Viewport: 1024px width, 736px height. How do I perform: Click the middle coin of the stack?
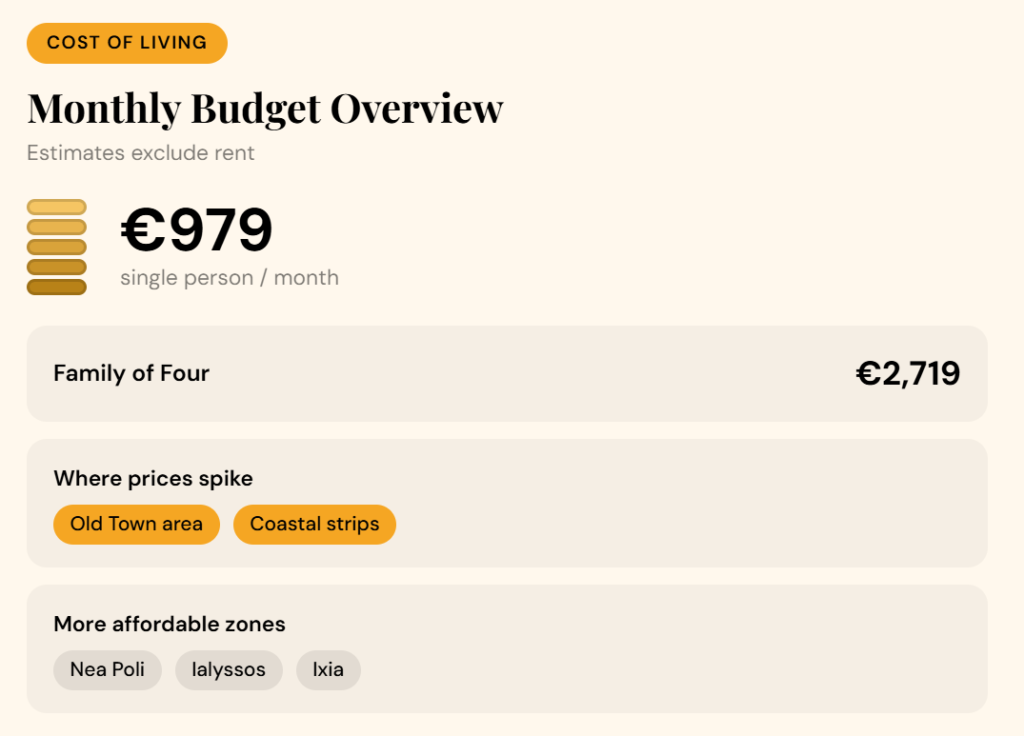pyautogui.click(x=56, y=247)
